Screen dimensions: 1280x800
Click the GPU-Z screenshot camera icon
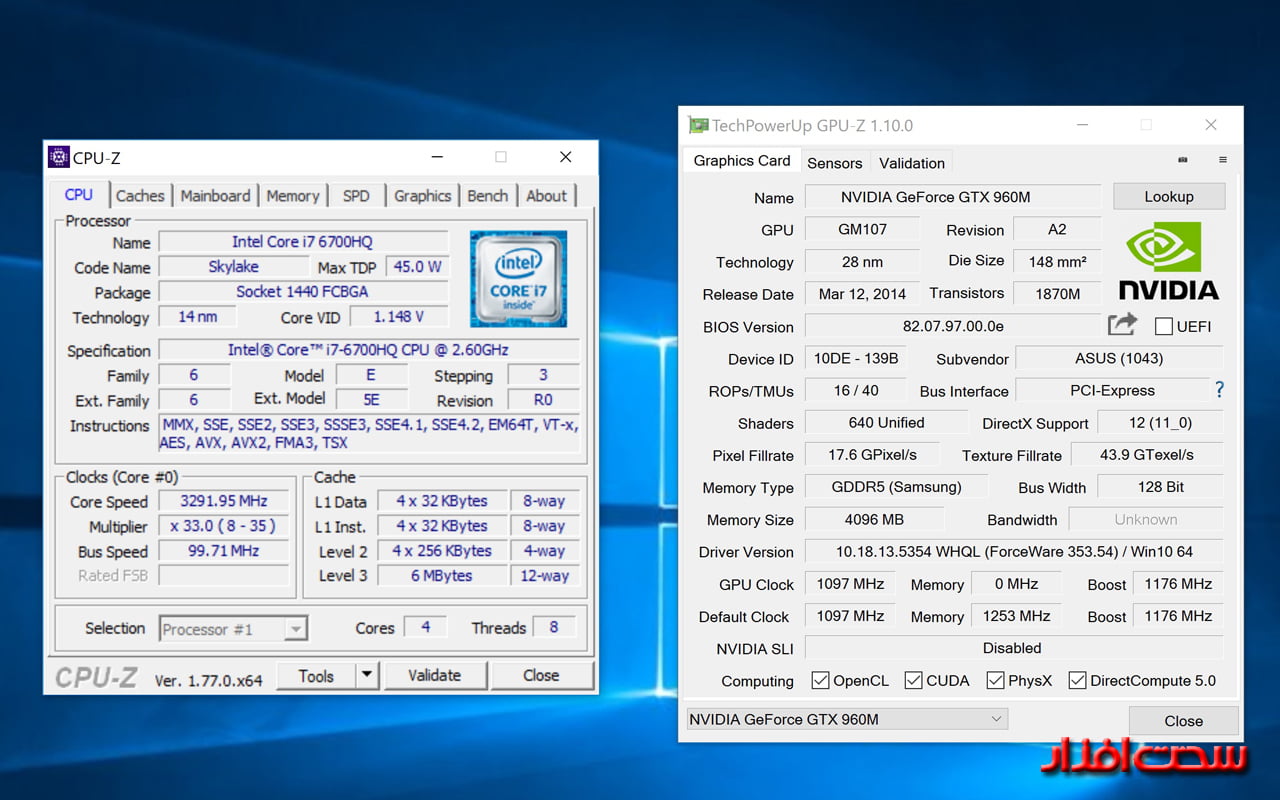pyautogui.click(x=1183, y=160)
